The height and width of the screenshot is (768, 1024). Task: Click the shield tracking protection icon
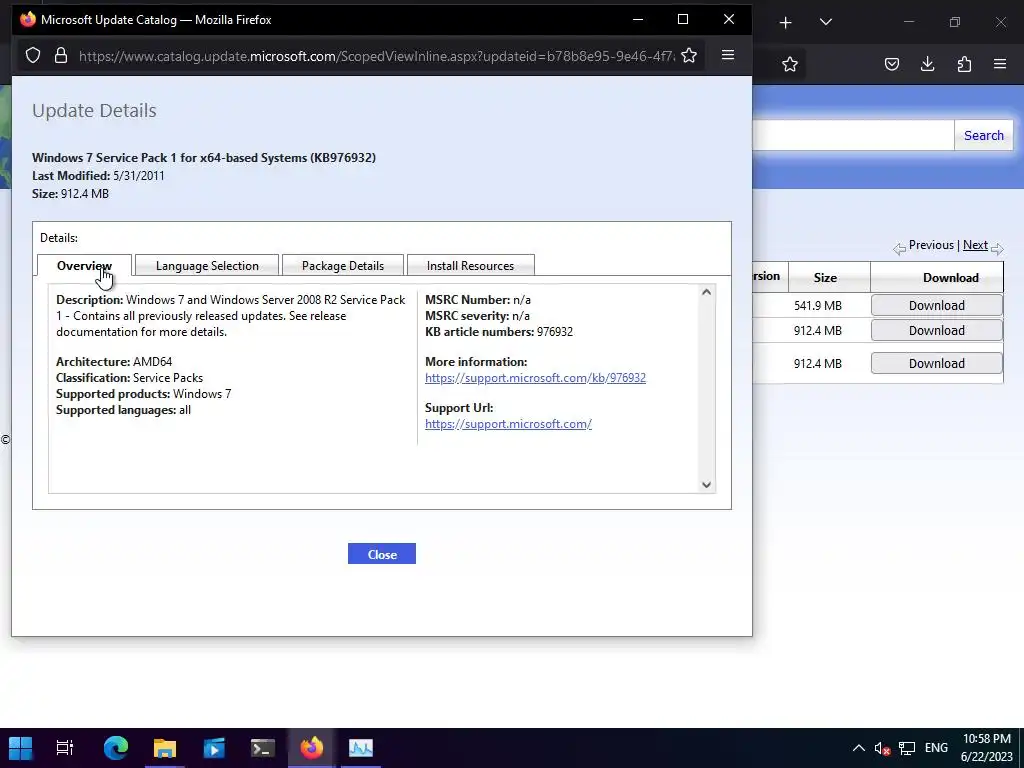pyautogui.click(x=33, y=56)
